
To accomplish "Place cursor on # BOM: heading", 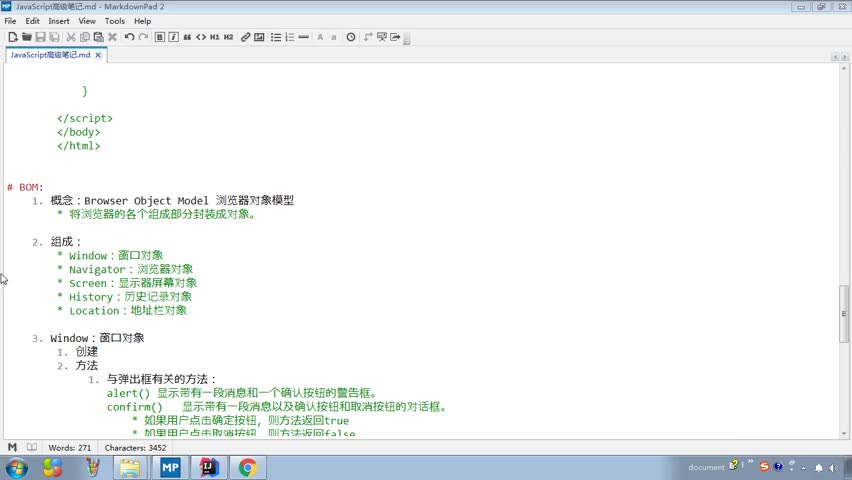I will (x=25, y=187).
